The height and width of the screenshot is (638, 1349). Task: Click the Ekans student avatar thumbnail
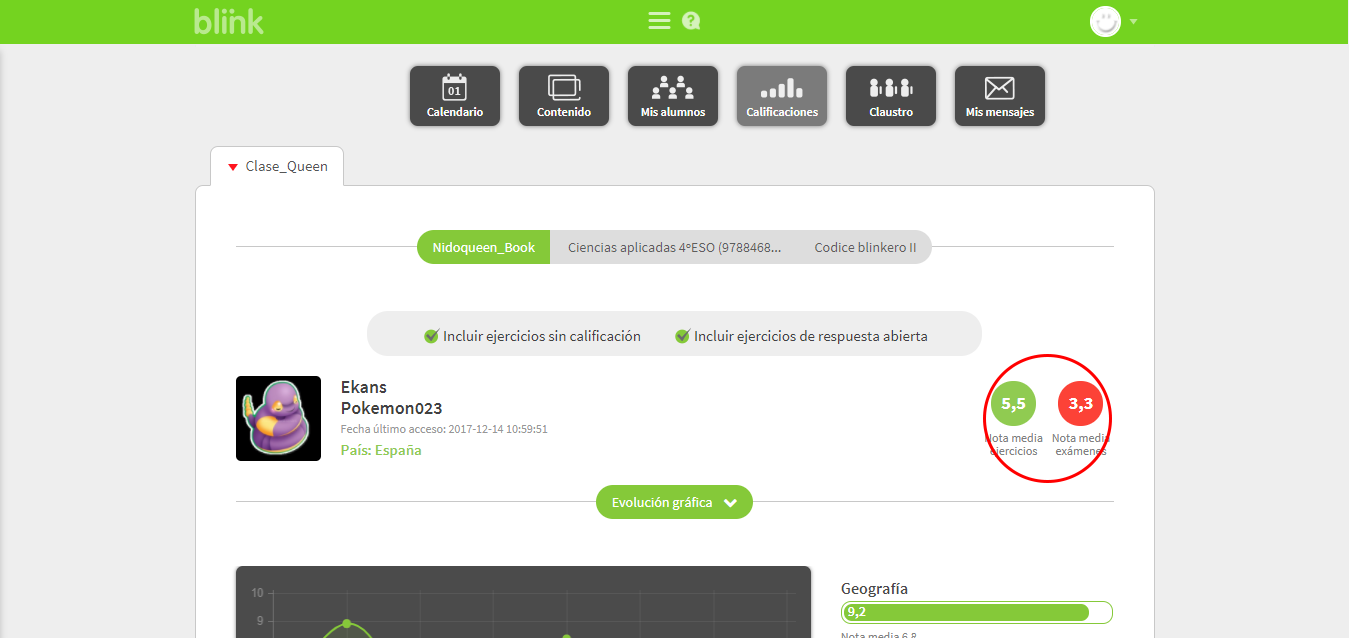point(278,418)
